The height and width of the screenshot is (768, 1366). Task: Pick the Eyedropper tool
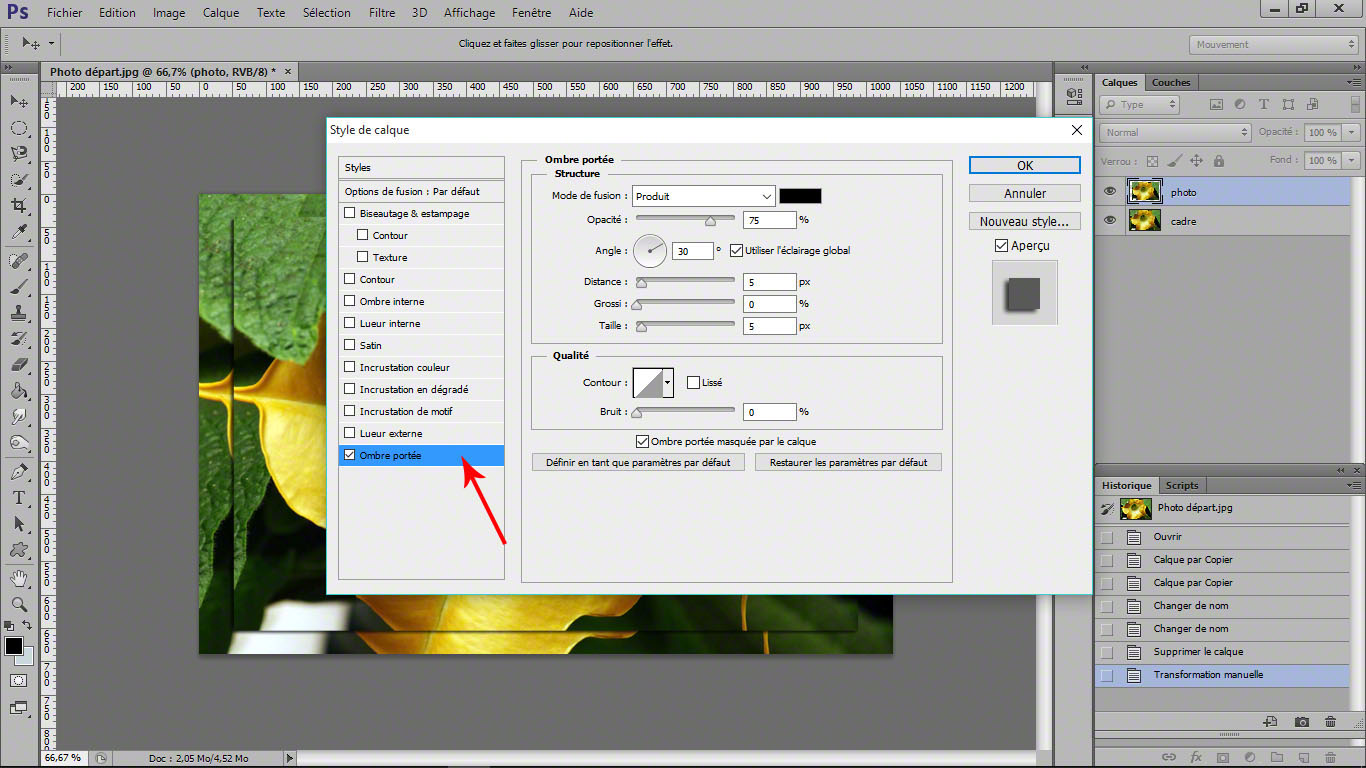point(19,232)
